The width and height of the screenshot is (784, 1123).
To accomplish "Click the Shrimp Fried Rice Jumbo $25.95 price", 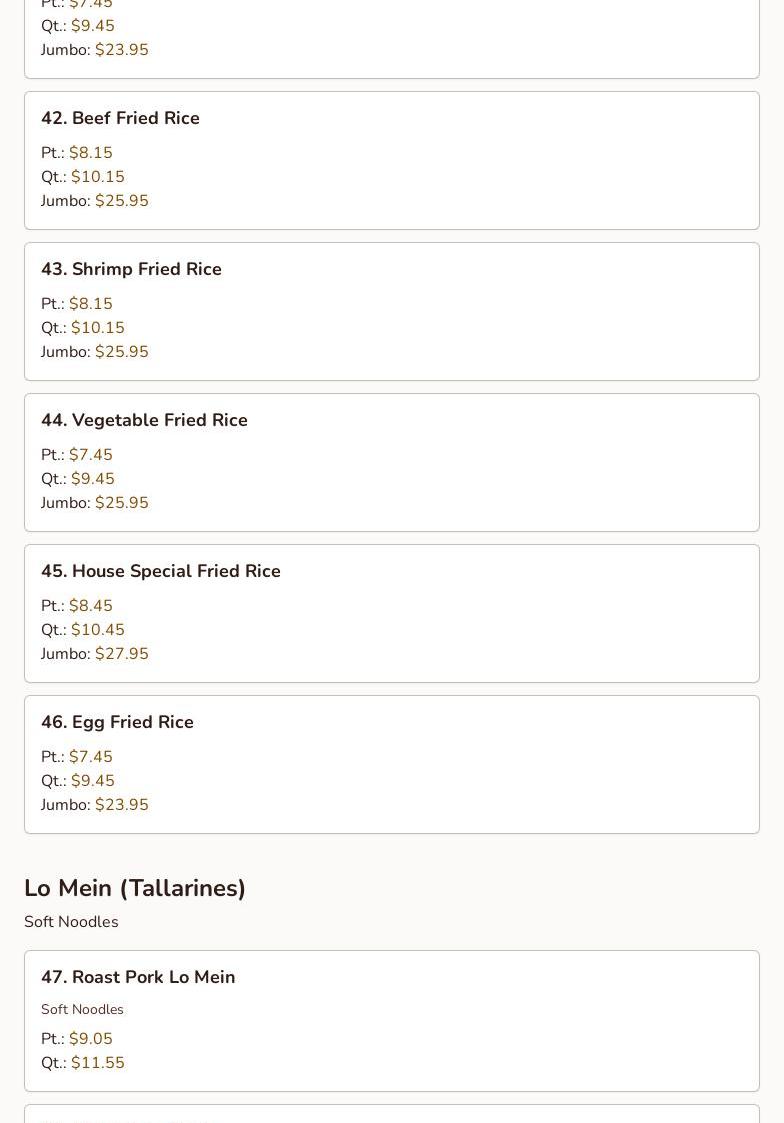I will pos(122,352).
